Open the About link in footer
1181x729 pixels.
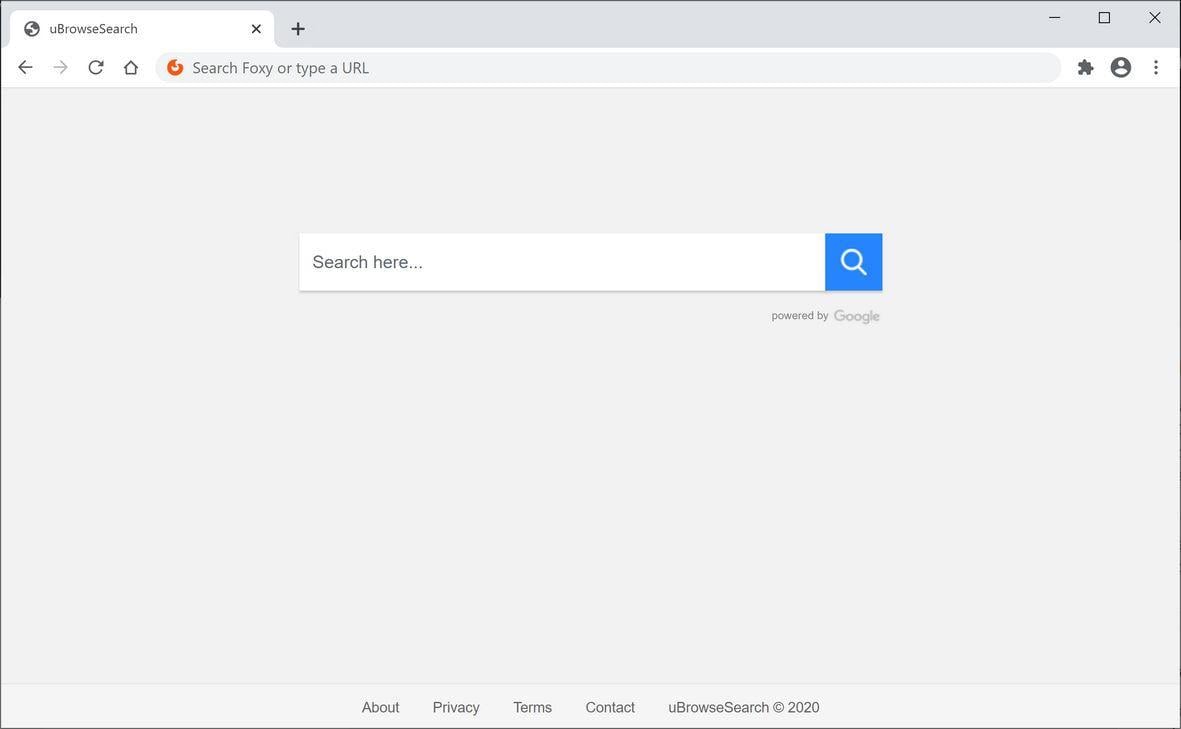point(380,707)
